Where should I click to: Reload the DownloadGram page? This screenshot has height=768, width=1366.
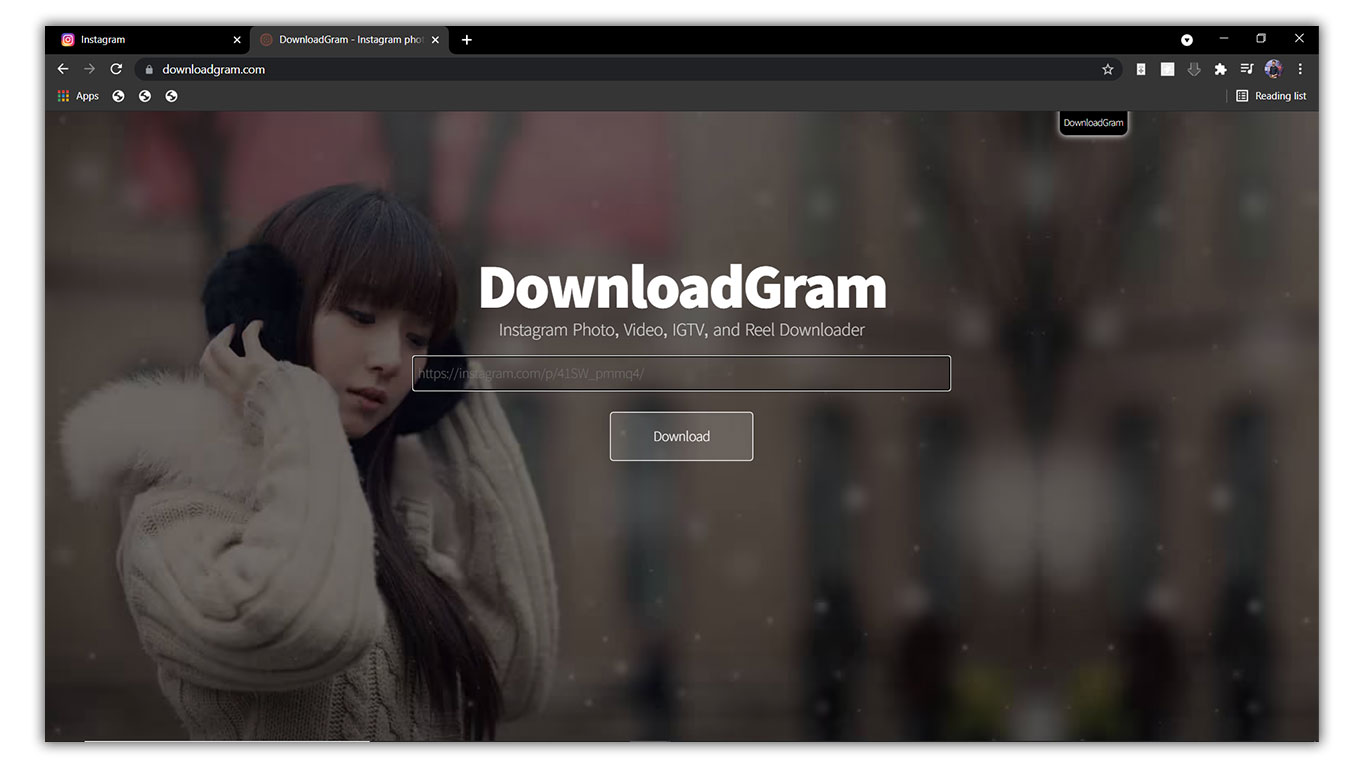(116, 69)
